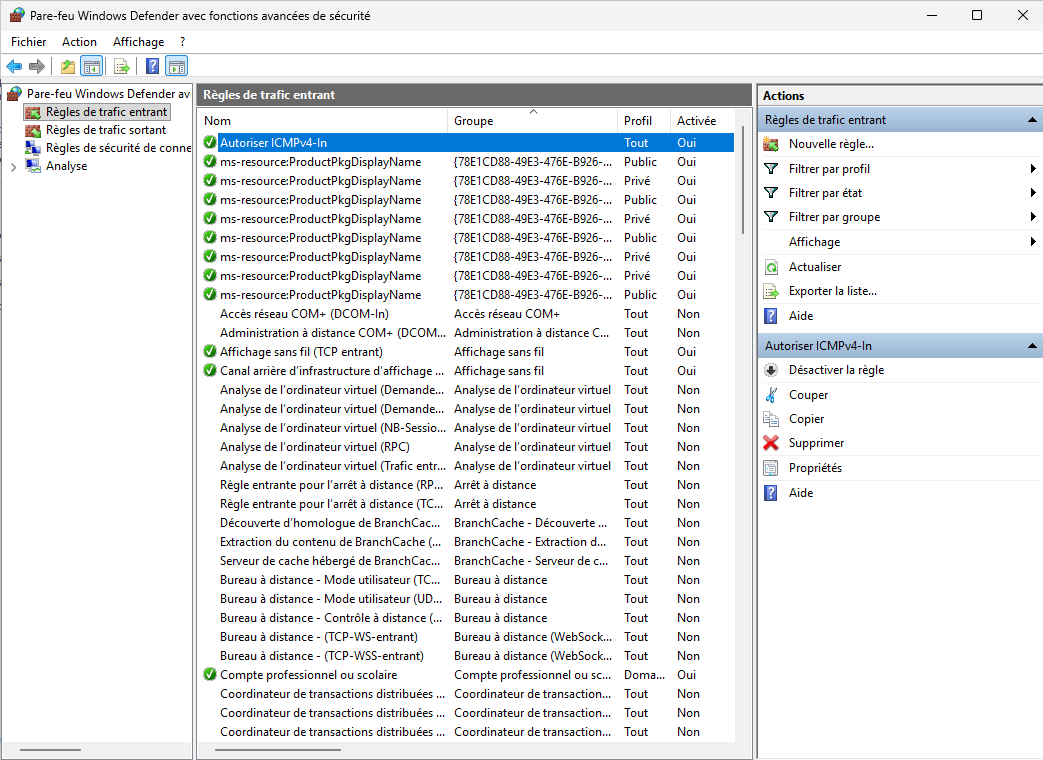This screenshot has width=1043, height=760.
Task: Select Bureau à distance - (TCP-WS-entrant) rule
Action: pos(468,637)
